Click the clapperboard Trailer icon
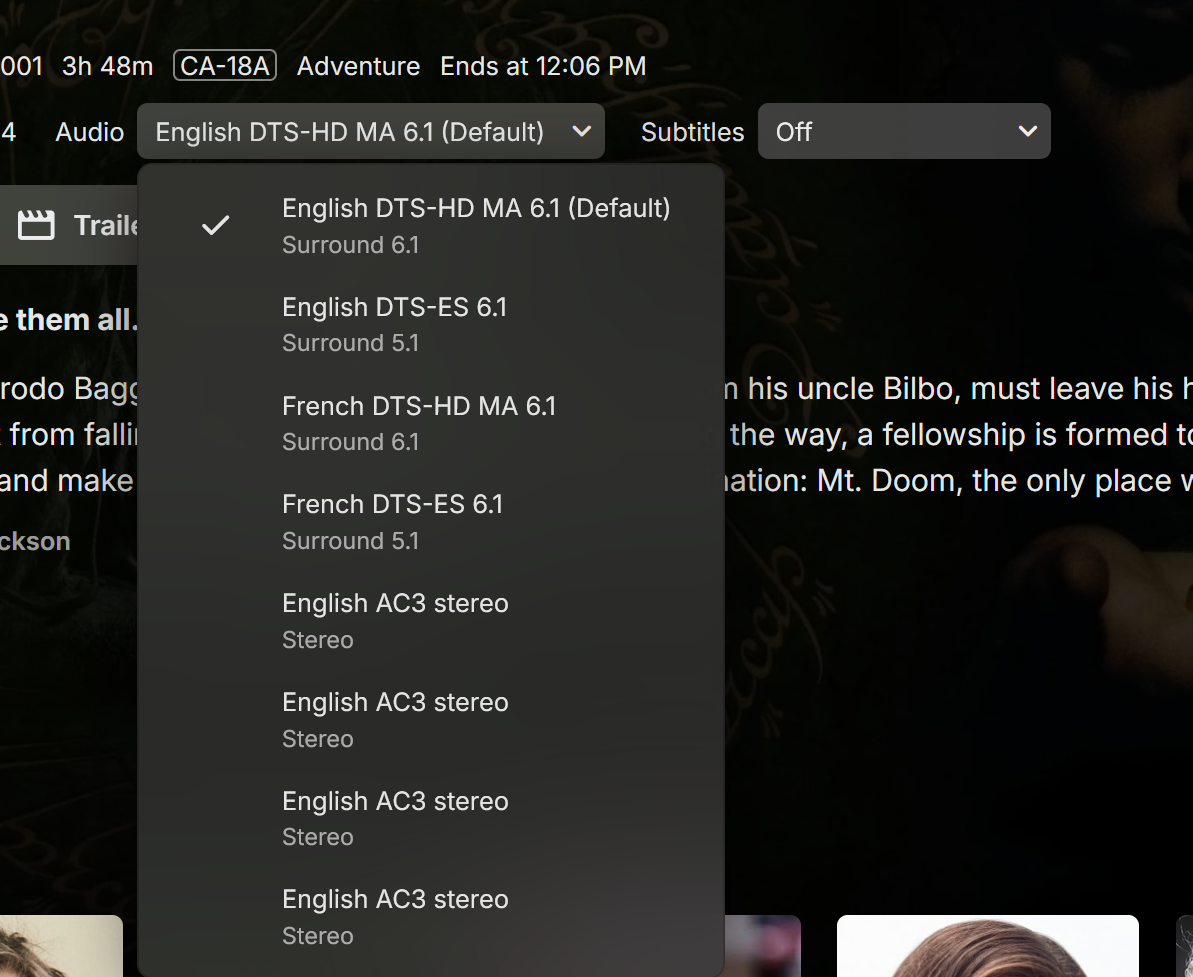Image resolution: width=1193 pixels, height=977 pixels. click(37, 225)
